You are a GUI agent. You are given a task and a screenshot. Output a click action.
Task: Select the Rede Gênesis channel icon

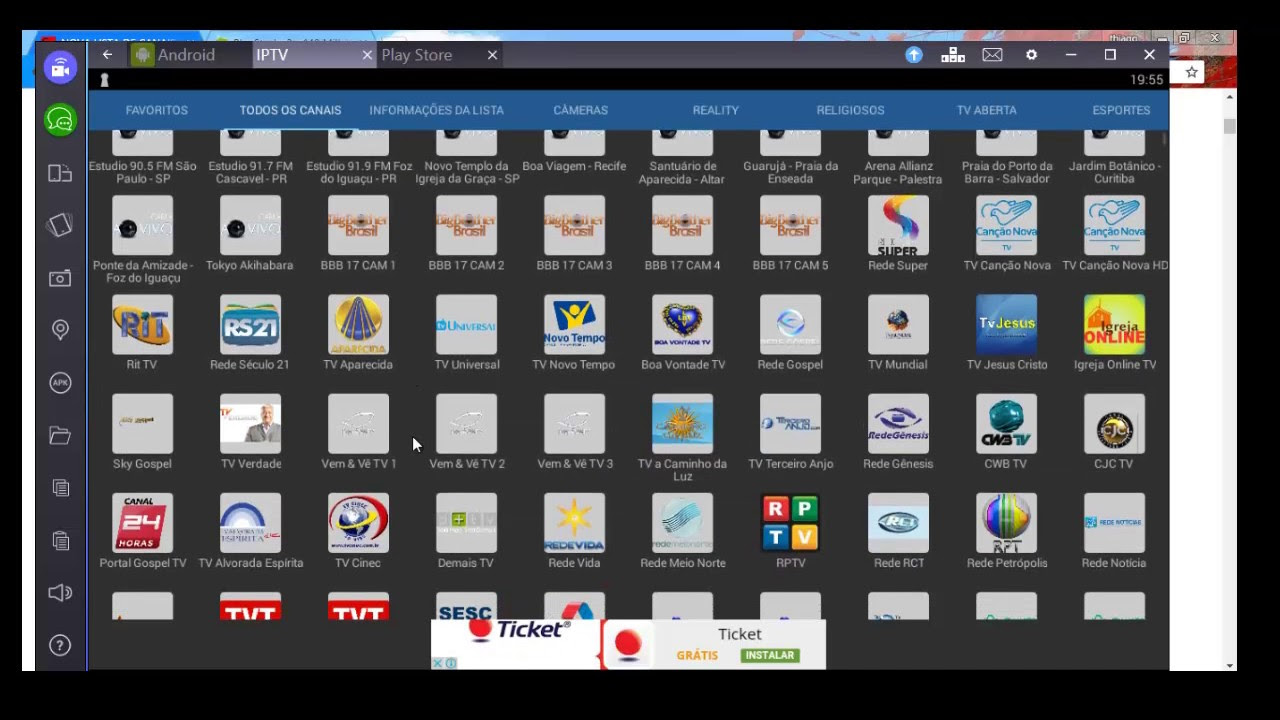pyautogui.click(x=898, y=424)
